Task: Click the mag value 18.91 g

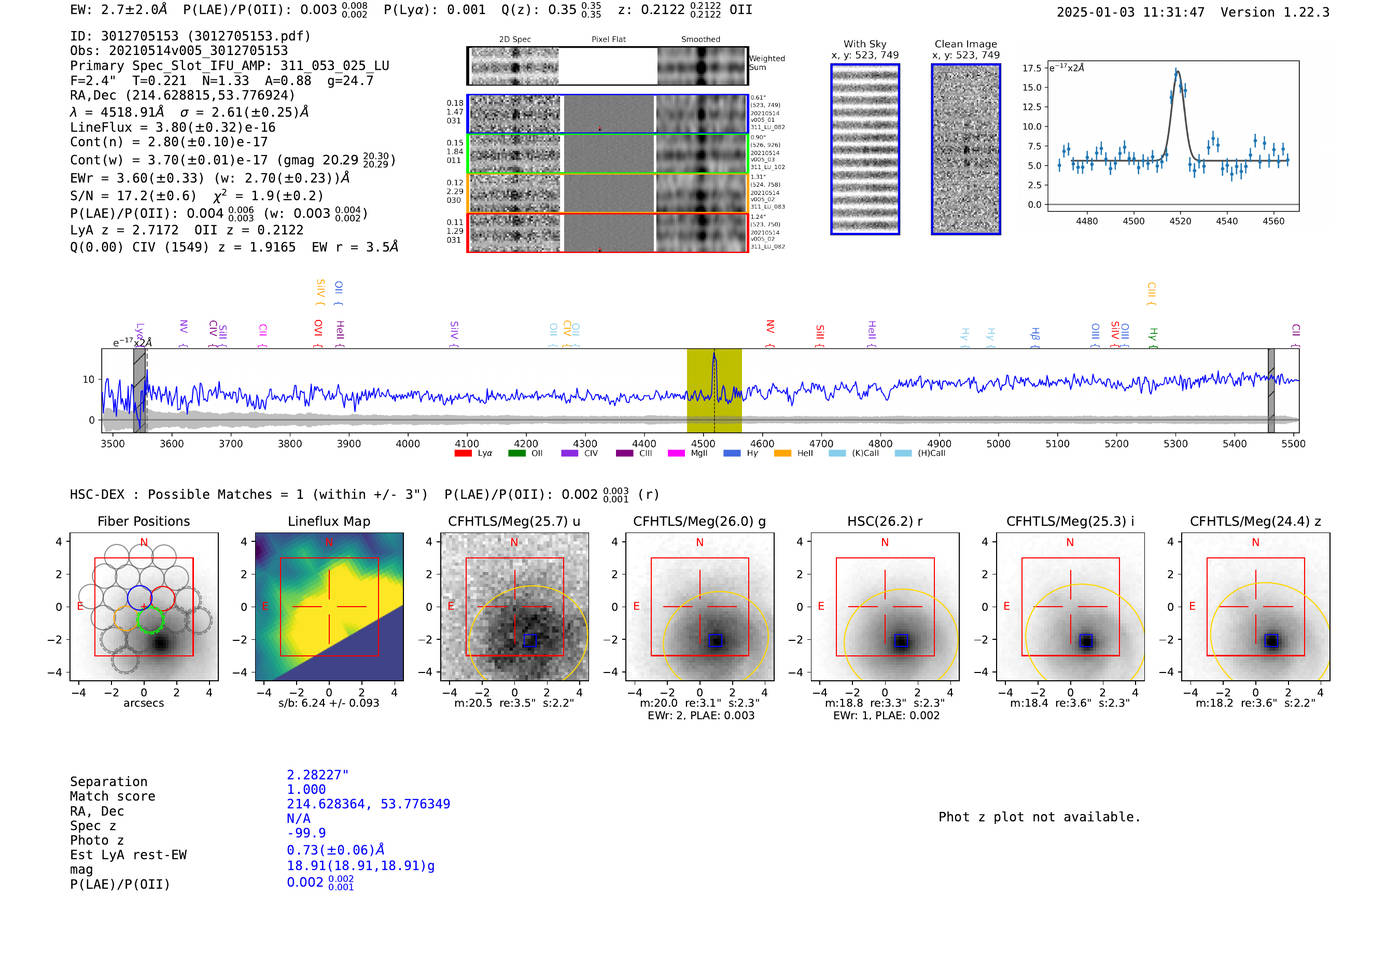Action: click(361, 866)
